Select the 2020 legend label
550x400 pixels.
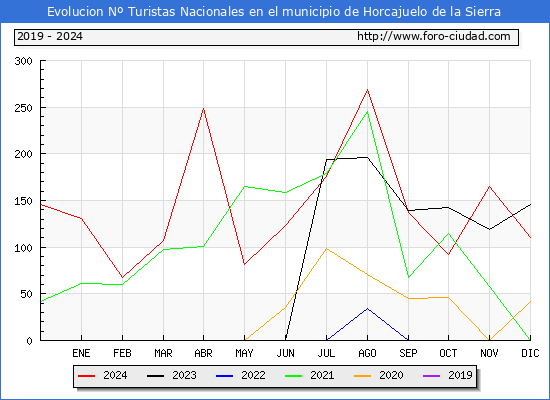coord(391,375)
